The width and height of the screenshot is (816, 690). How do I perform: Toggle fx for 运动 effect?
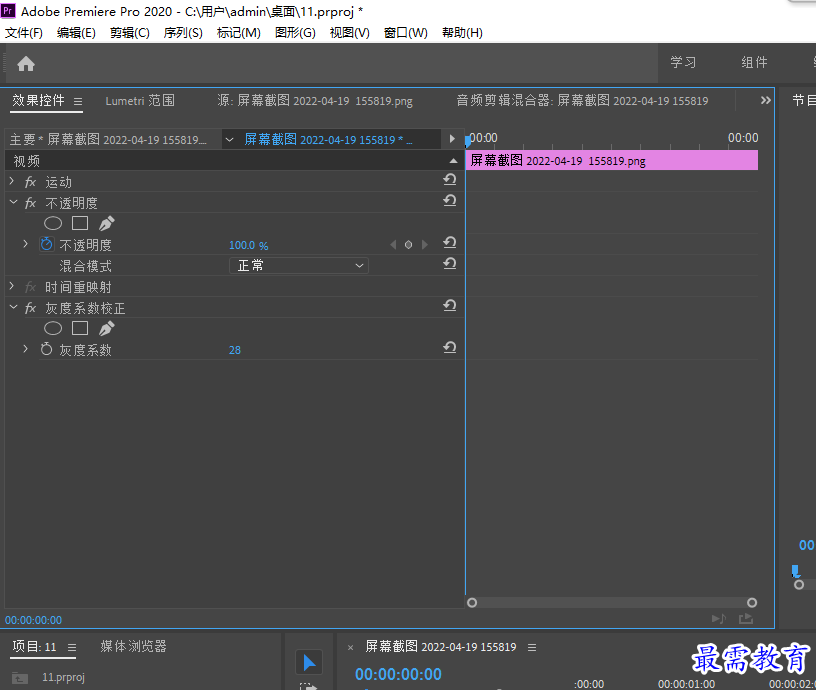[x=30, y=182]
